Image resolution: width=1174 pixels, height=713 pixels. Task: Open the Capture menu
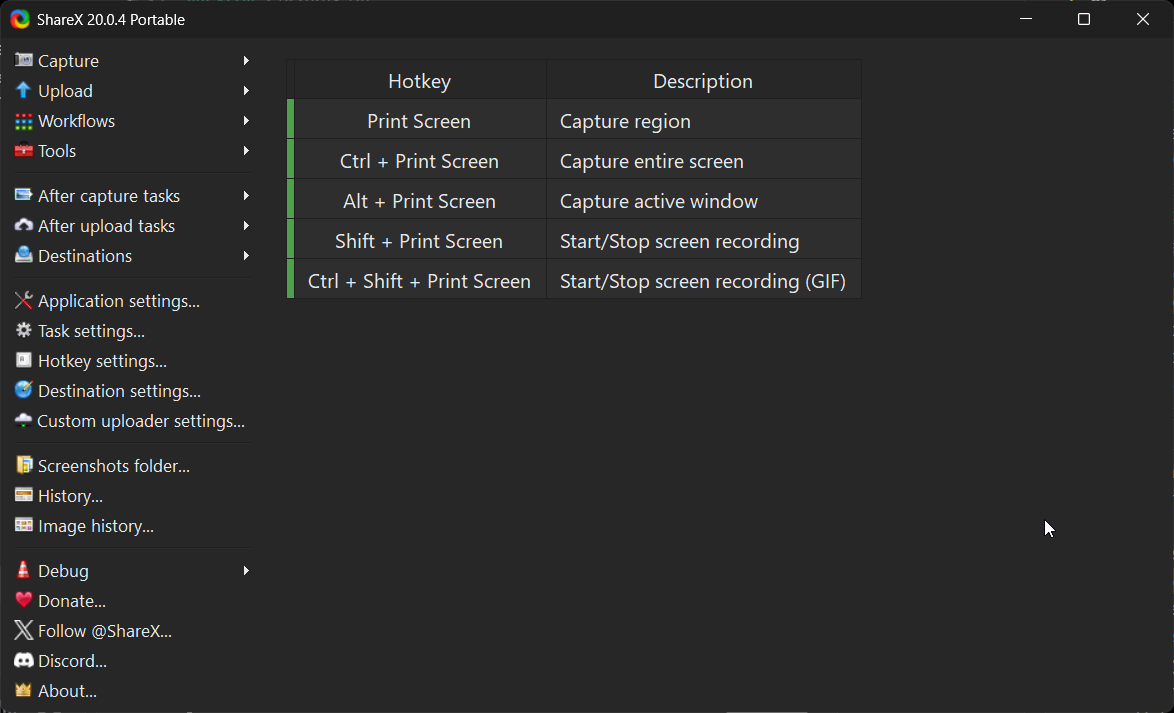(133, 61)
